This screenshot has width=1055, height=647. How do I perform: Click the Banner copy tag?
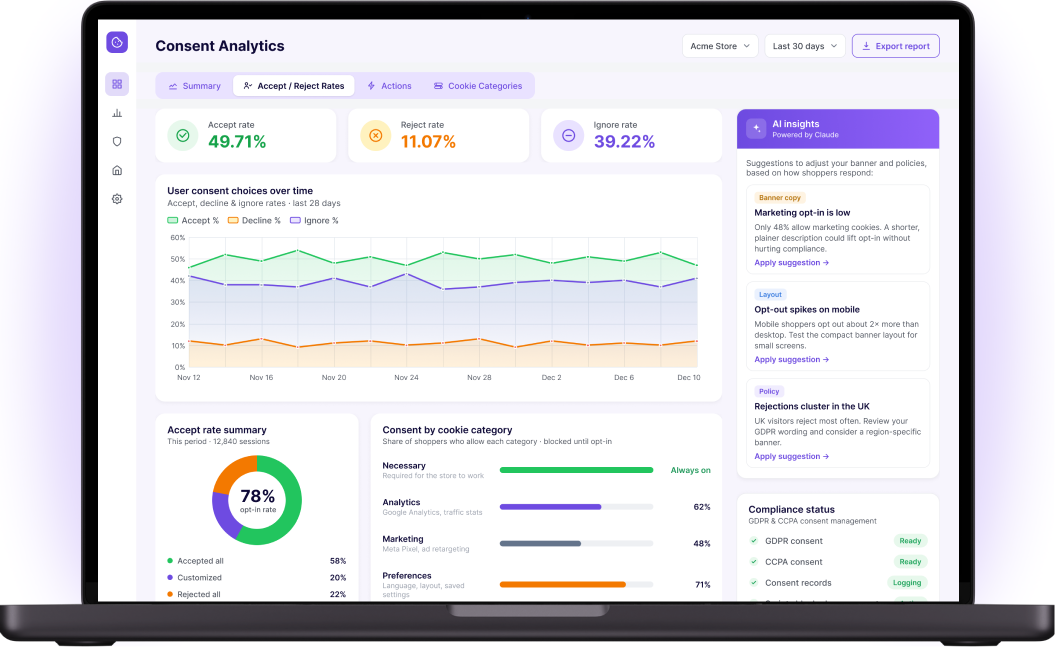tap(780, 198)
